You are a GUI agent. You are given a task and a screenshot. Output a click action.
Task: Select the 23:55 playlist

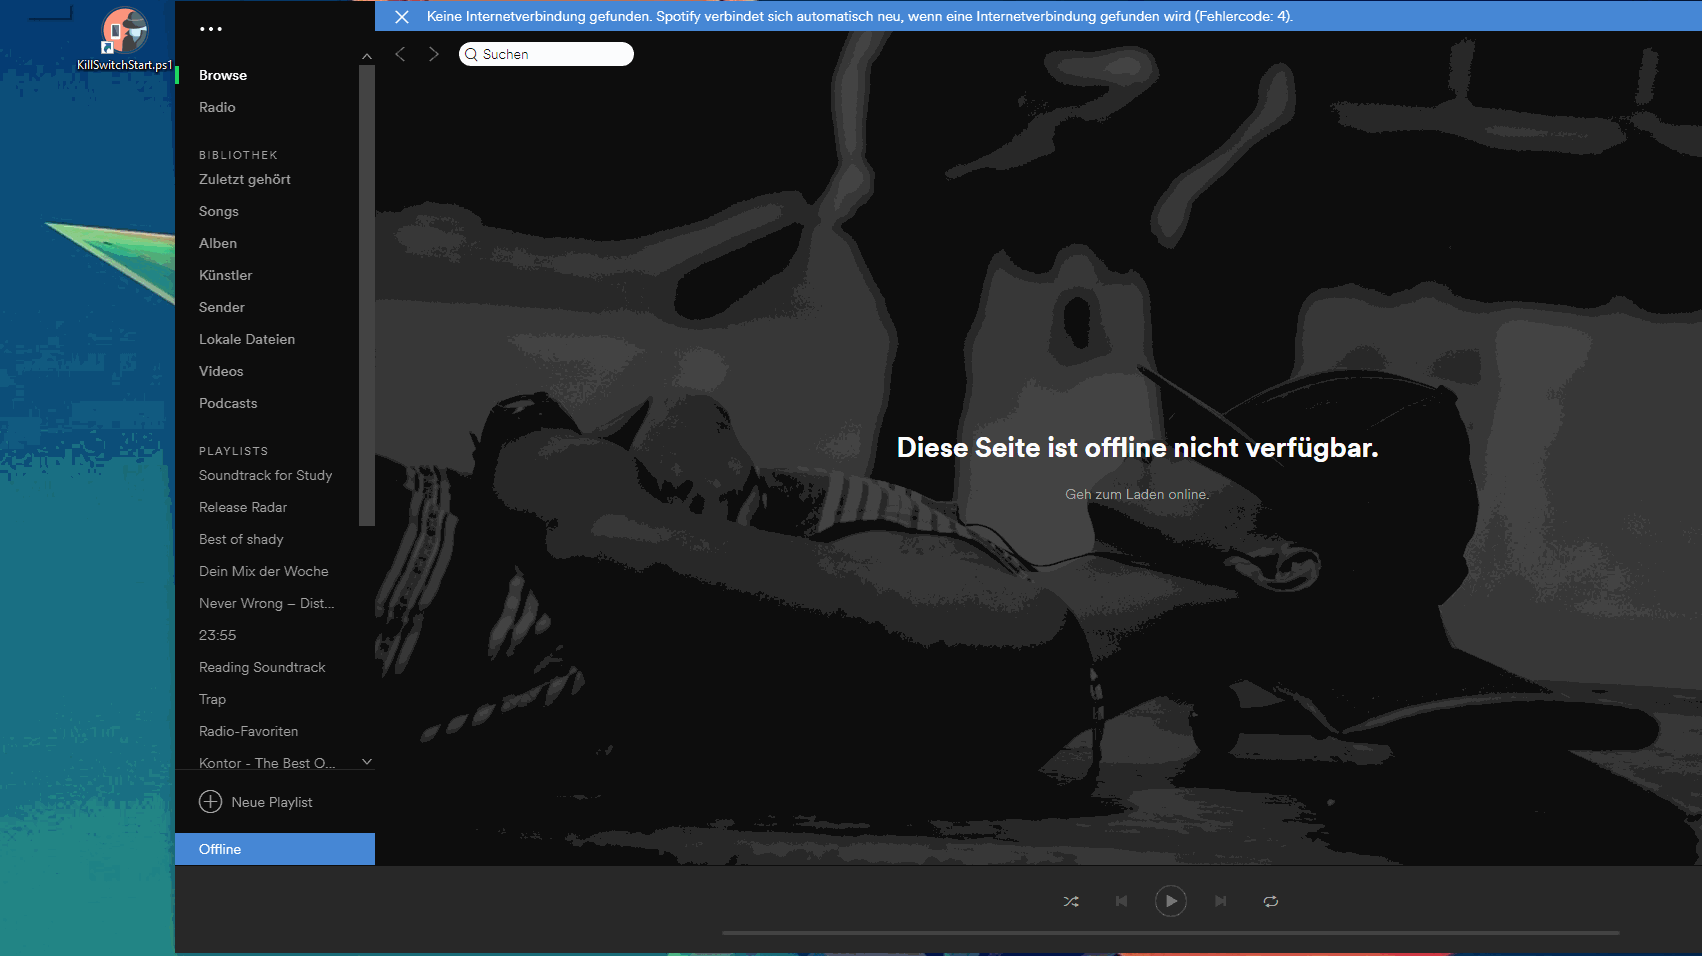[218, 635]
